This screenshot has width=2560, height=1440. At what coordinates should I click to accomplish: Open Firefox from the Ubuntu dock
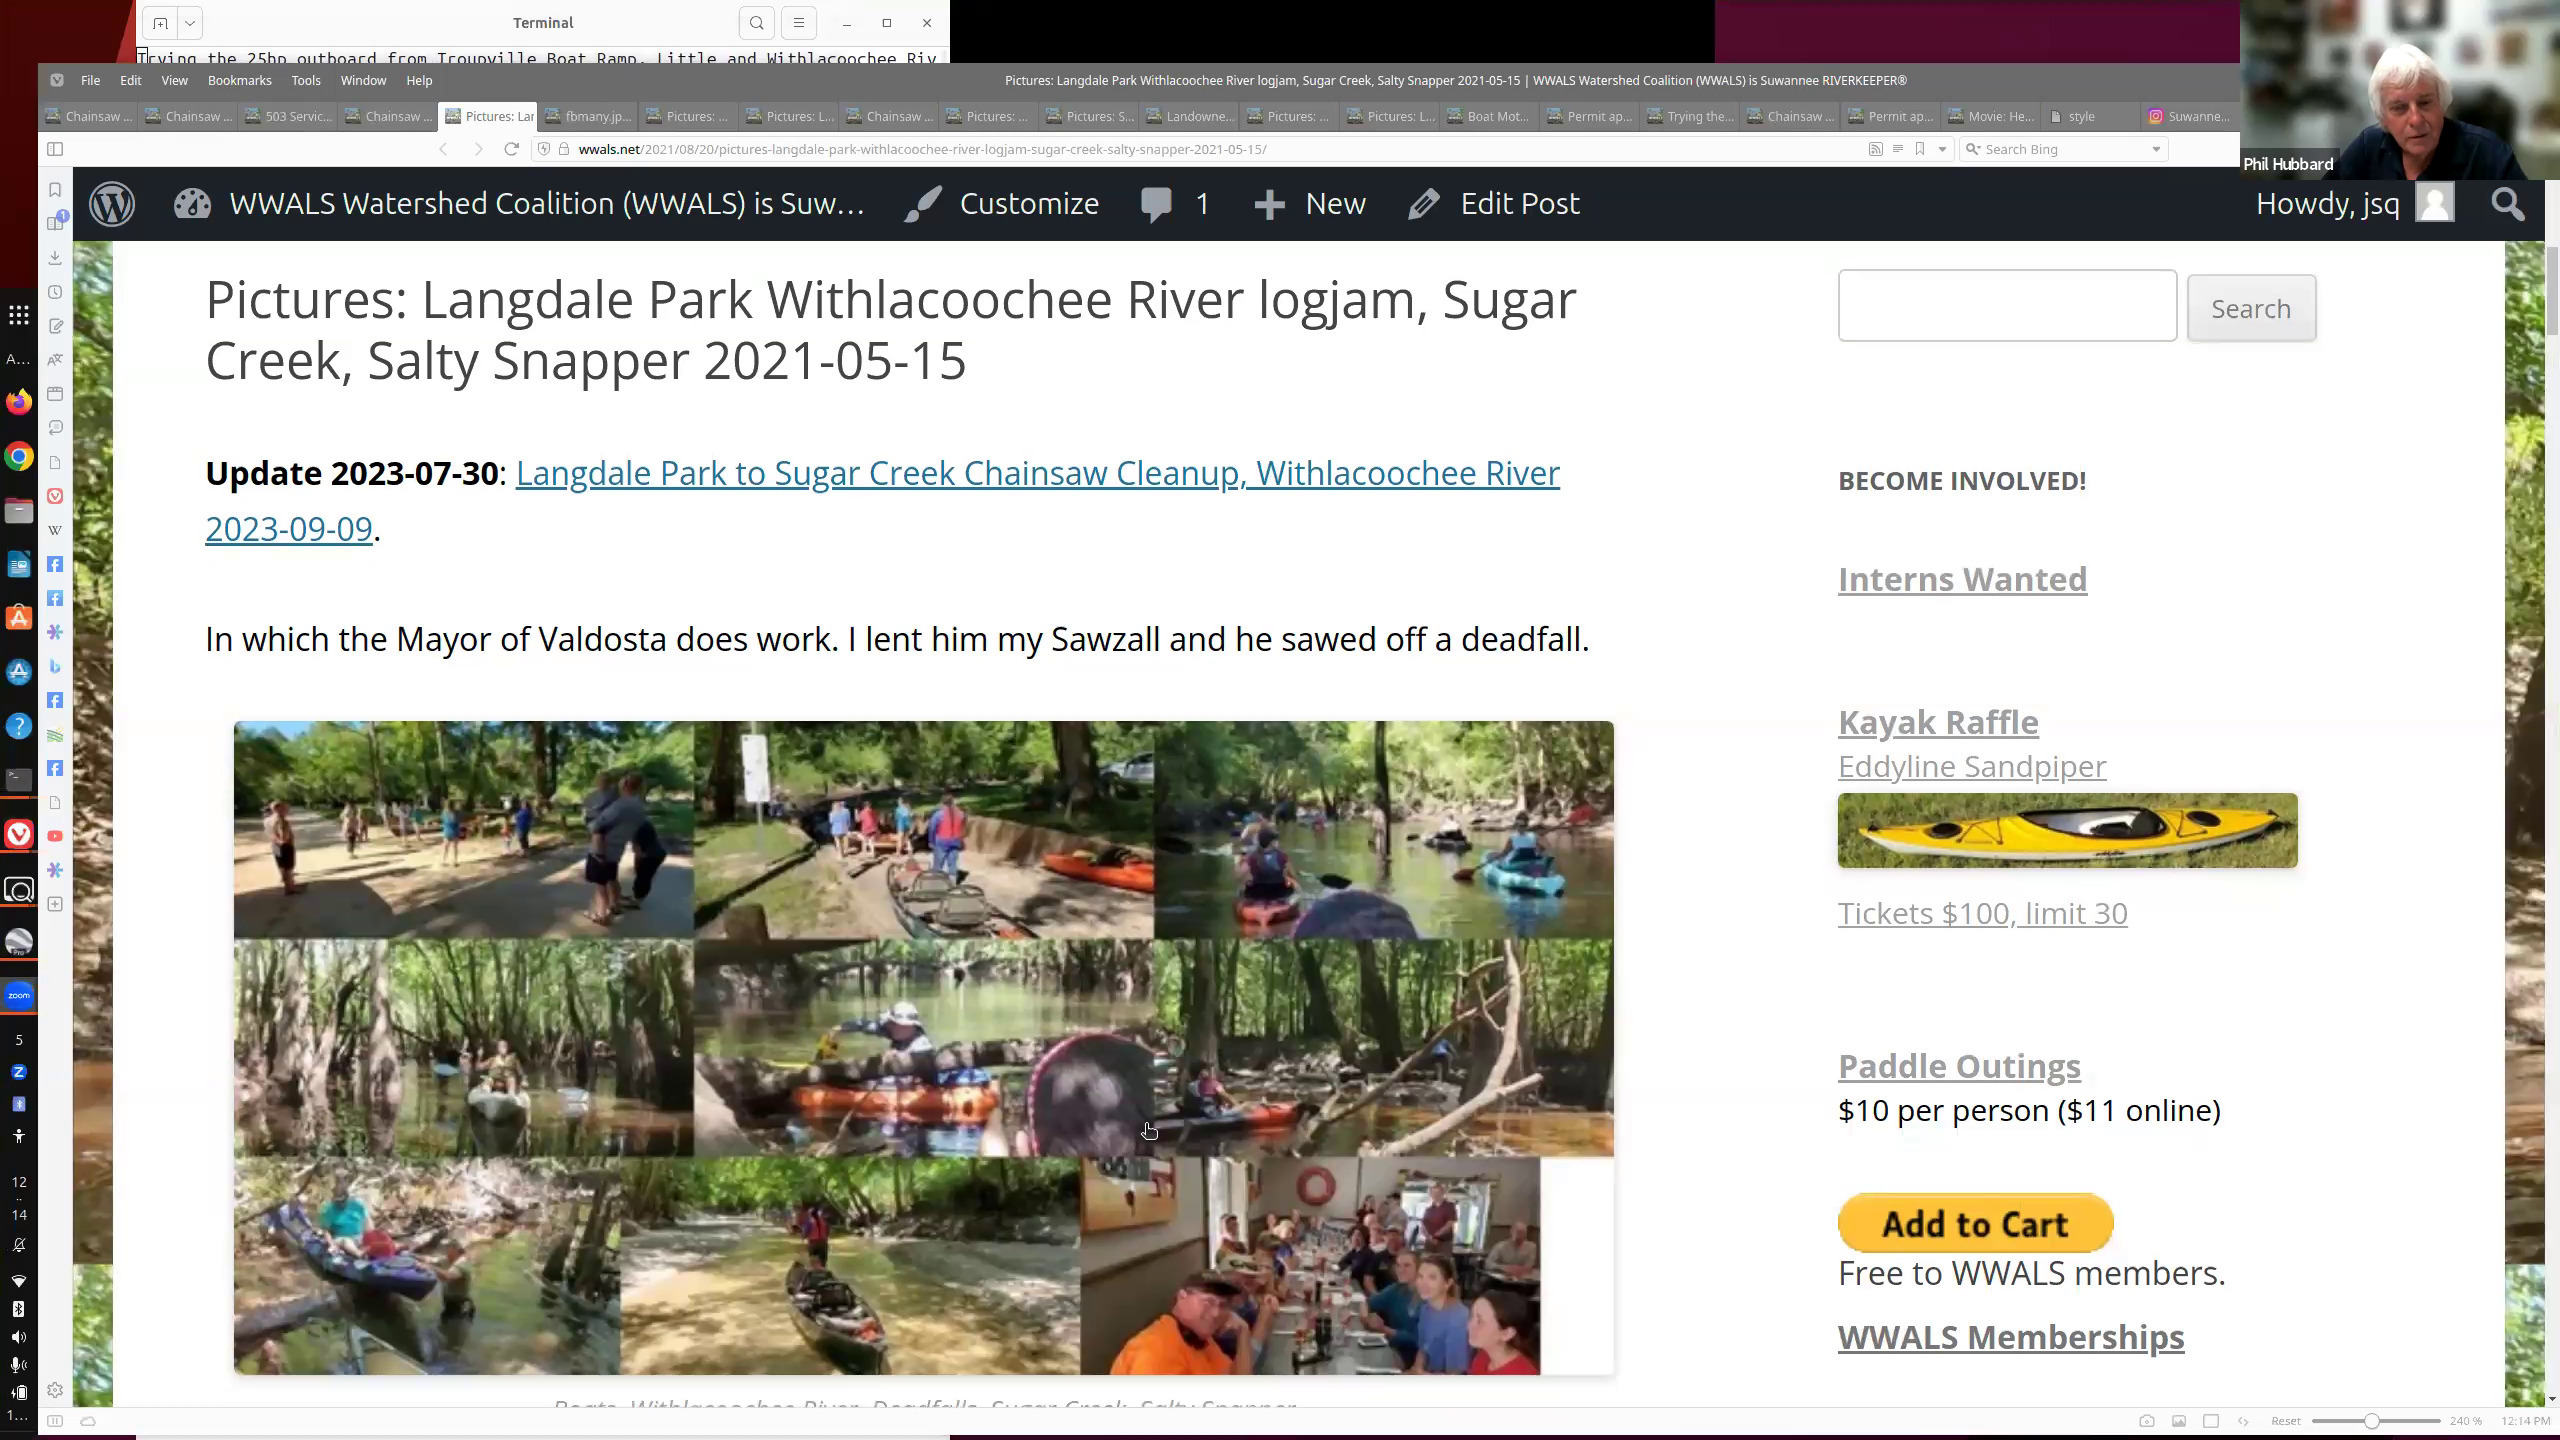click(x=19, y=403)
